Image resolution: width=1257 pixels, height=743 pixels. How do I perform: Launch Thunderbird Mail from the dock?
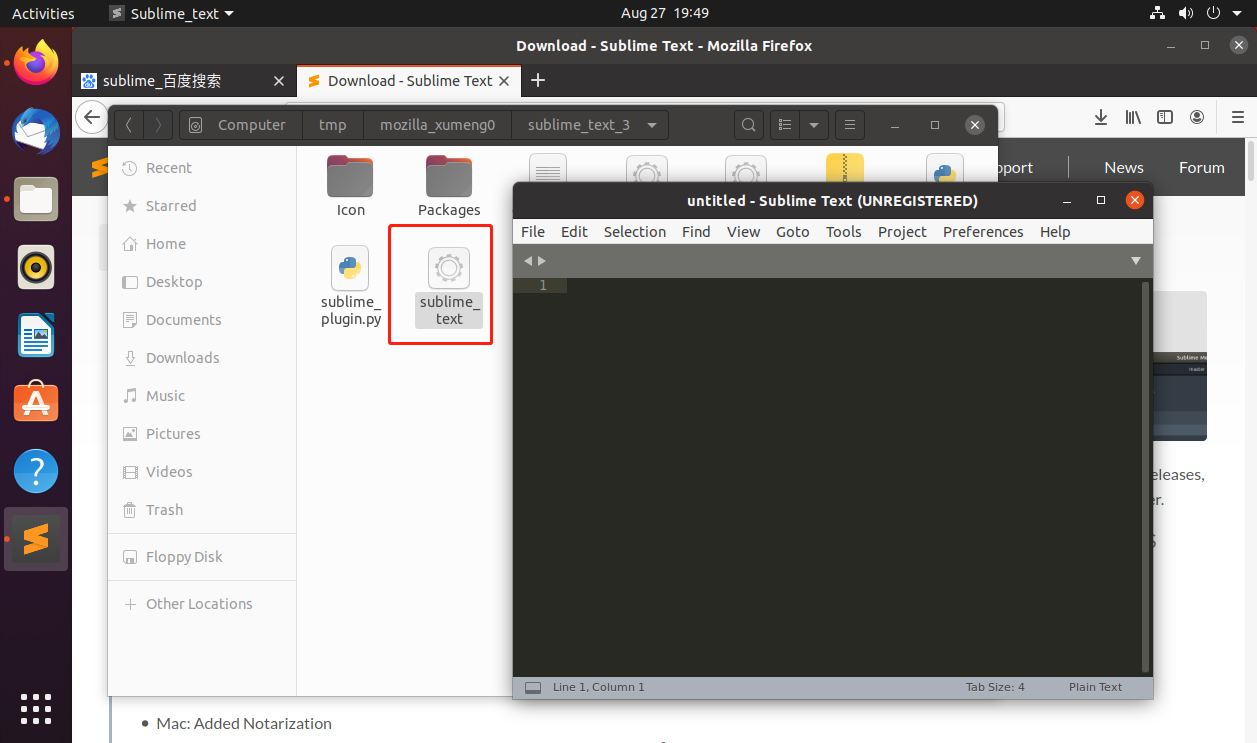coord(36,131)
